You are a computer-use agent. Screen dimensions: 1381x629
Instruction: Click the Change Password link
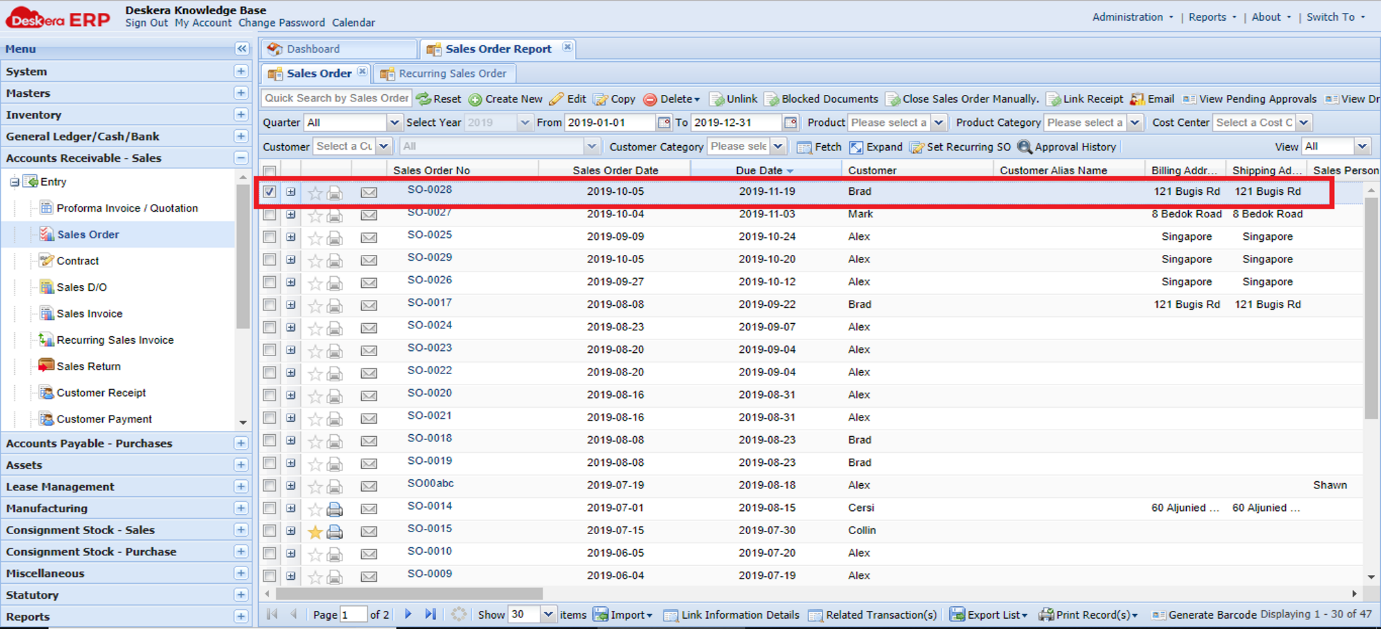pos(281,23)
